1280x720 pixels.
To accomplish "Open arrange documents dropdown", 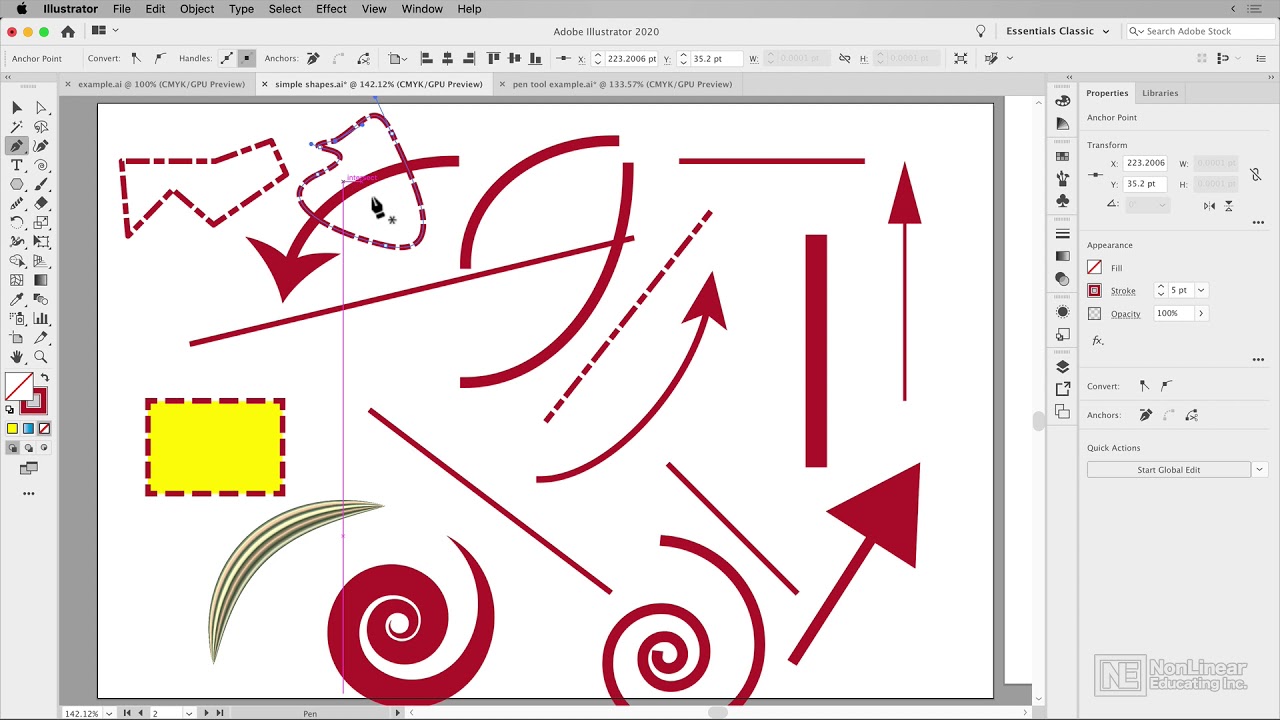I will pos(104,31).
